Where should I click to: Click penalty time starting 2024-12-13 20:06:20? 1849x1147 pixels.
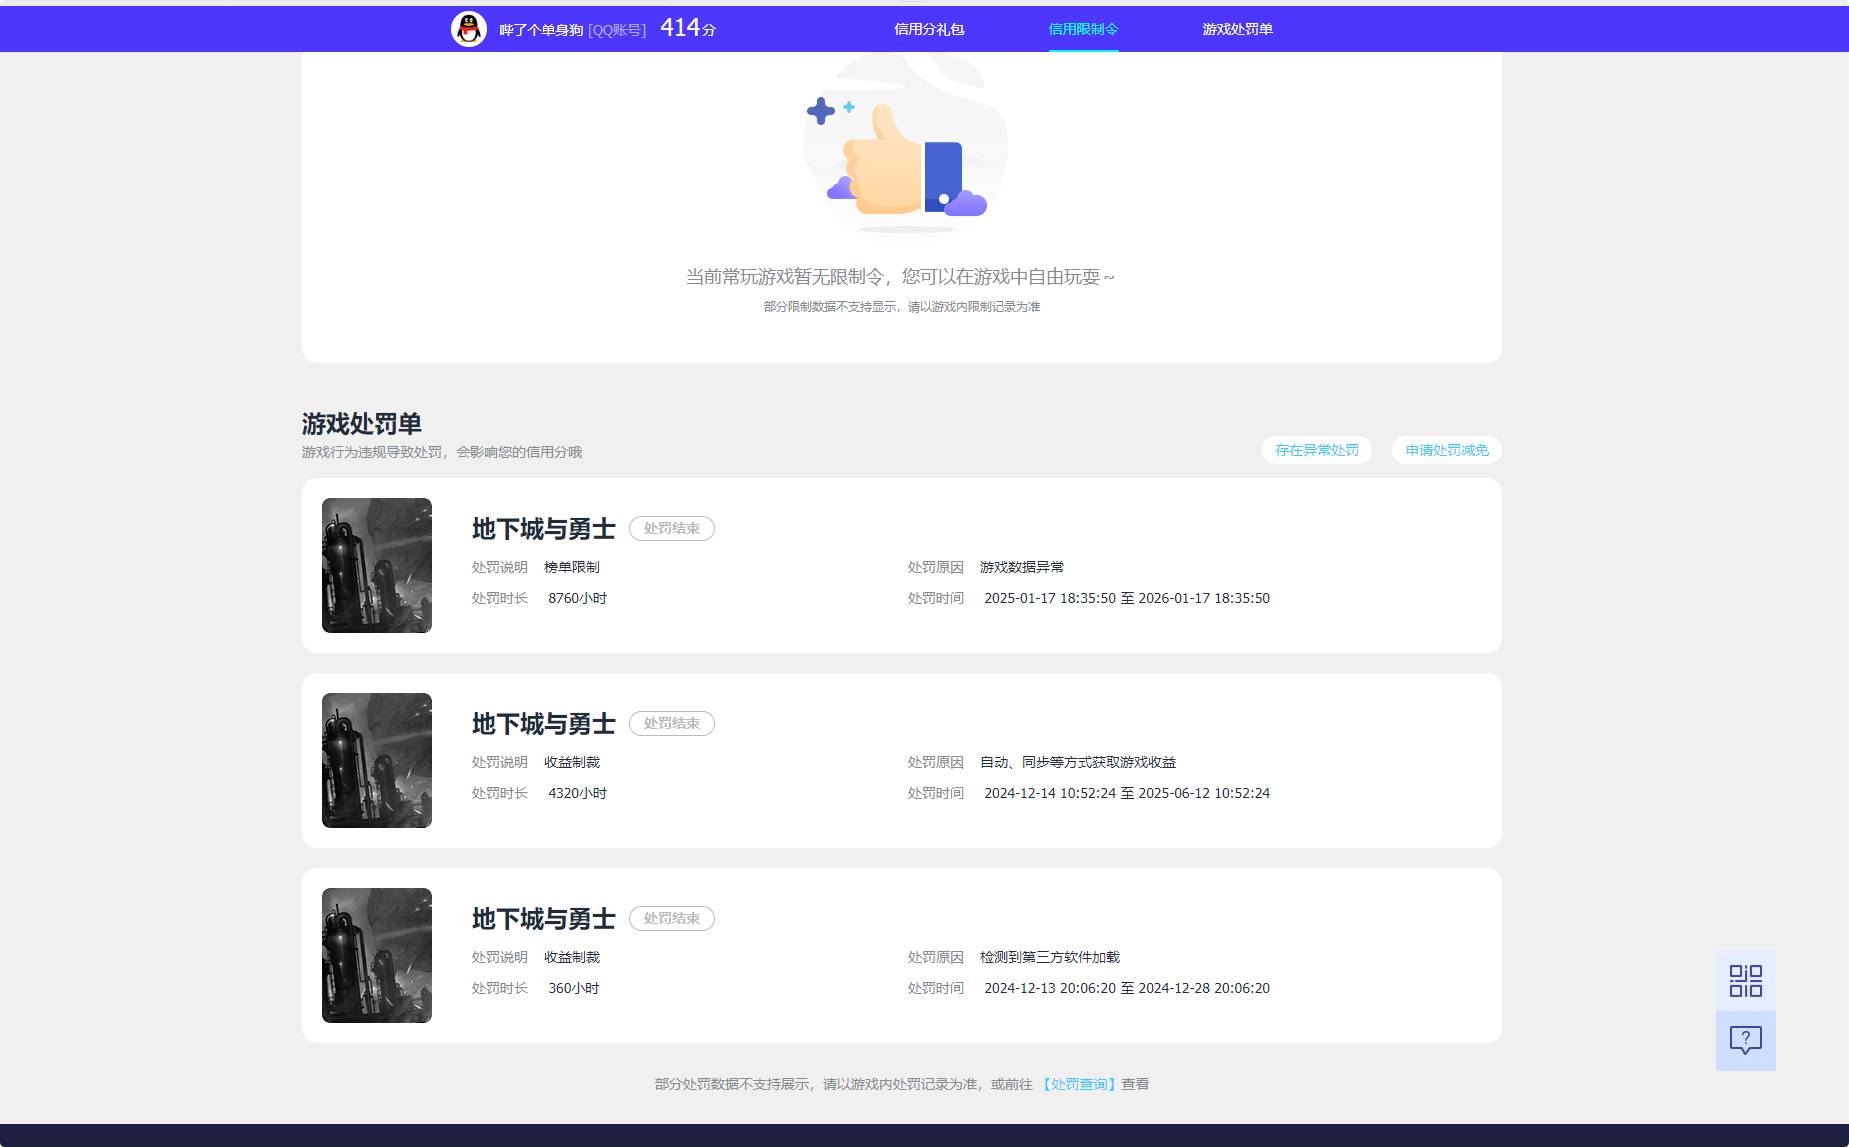click(x=1127, y=988)
